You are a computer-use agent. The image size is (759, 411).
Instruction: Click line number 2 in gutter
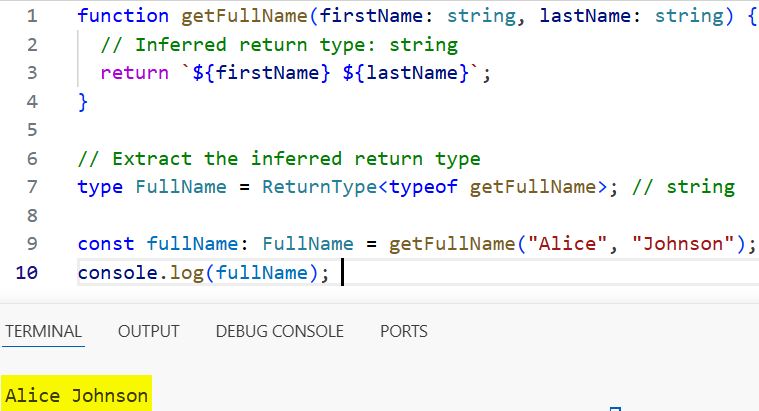(32, 45)
